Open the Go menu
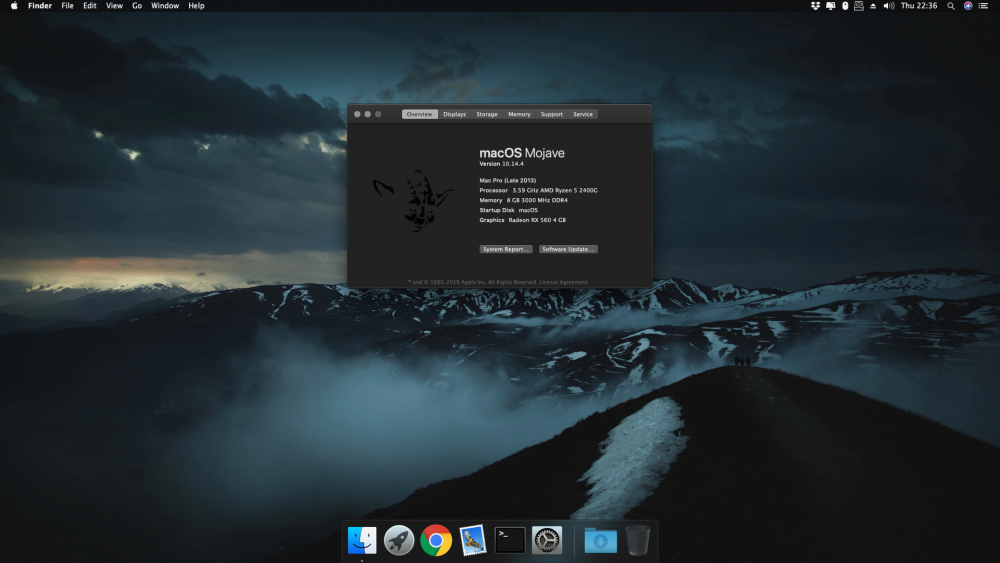This screenshot has height=563, width=1000. (137, 6)
